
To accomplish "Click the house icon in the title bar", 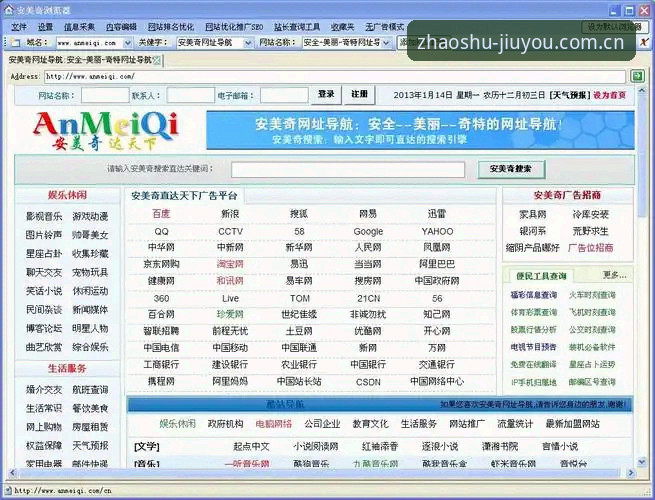I will [x=8, y=9].
